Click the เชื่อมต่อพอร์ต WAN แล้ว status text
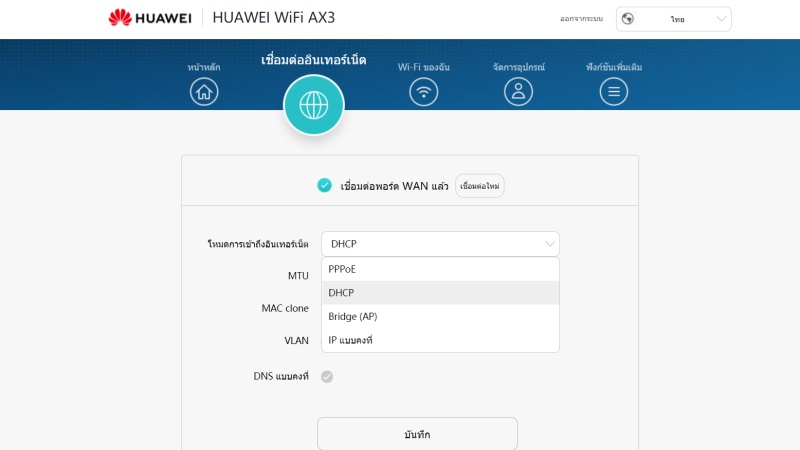Viewport: 800px width, 450px height. (x=394, y=186)
